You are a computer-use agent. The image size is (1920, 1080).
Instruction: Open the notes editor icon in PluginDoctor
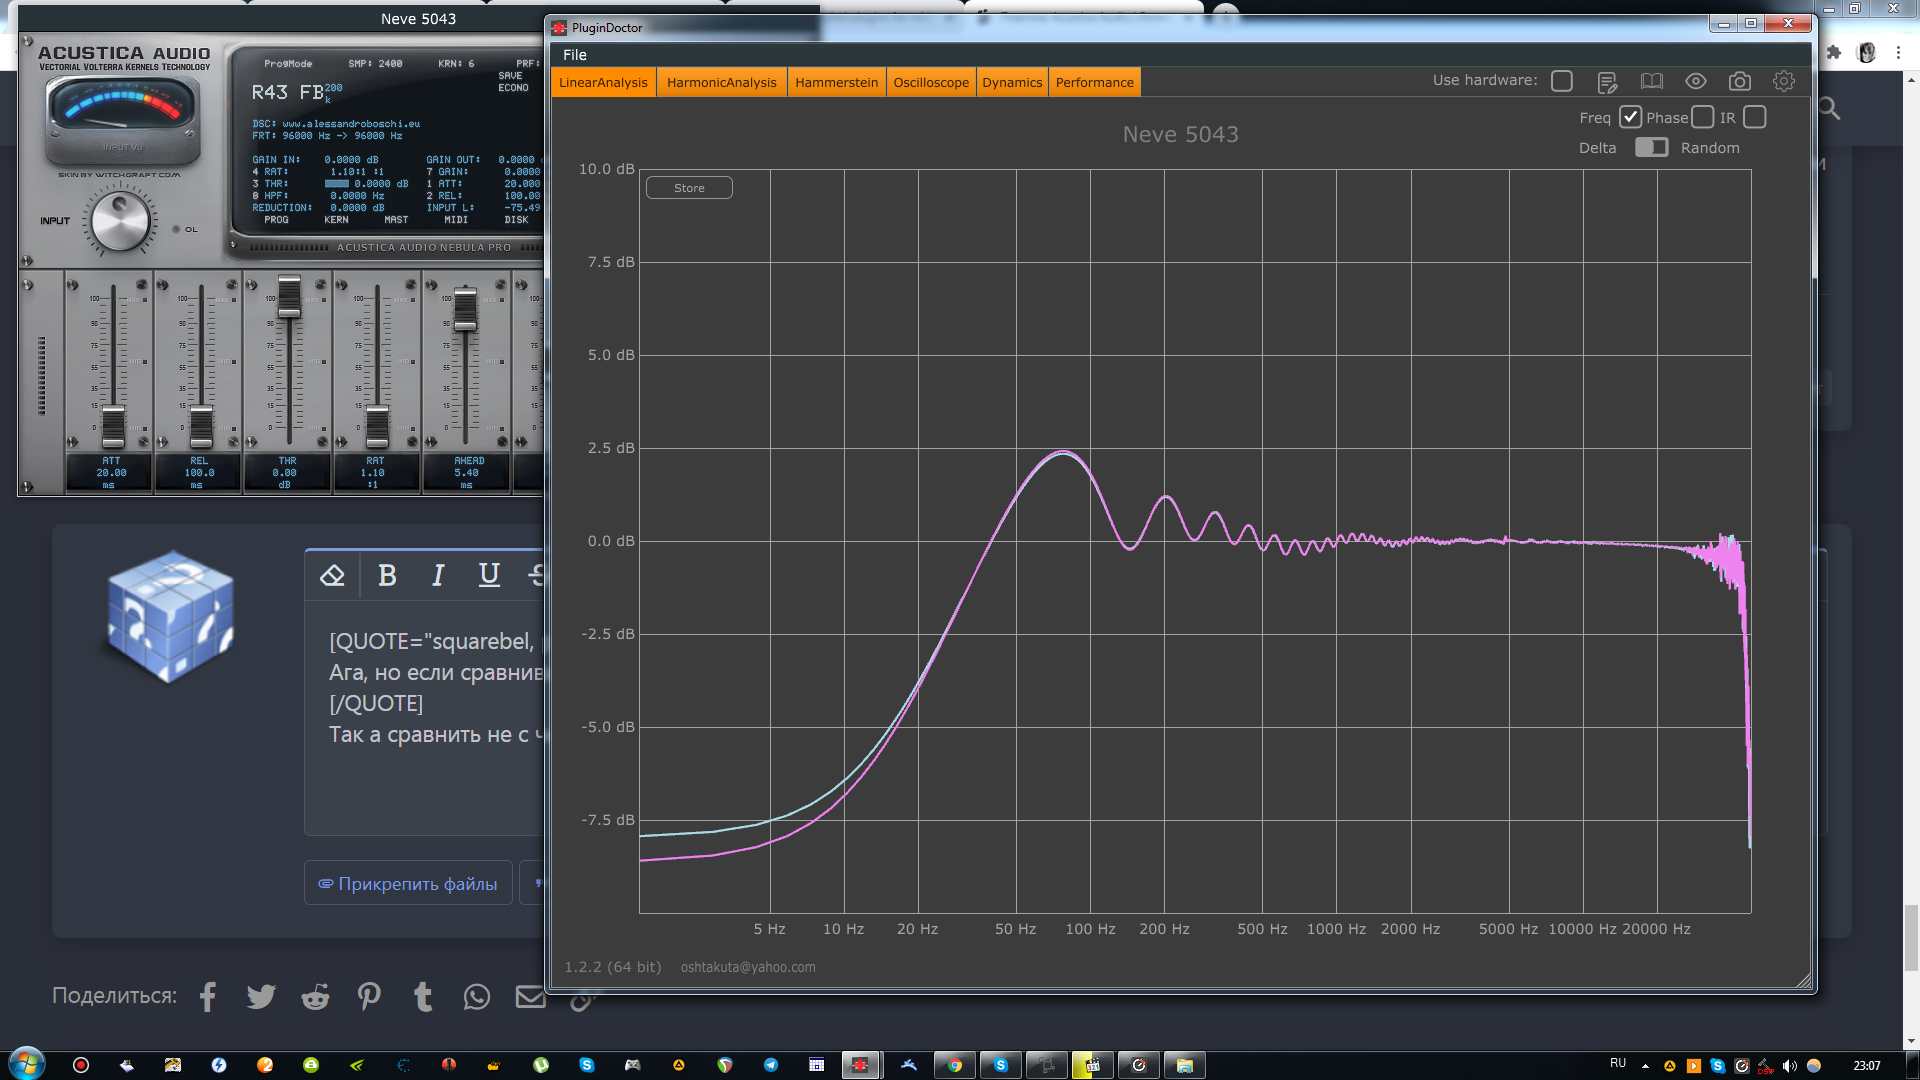[1607, 82]
